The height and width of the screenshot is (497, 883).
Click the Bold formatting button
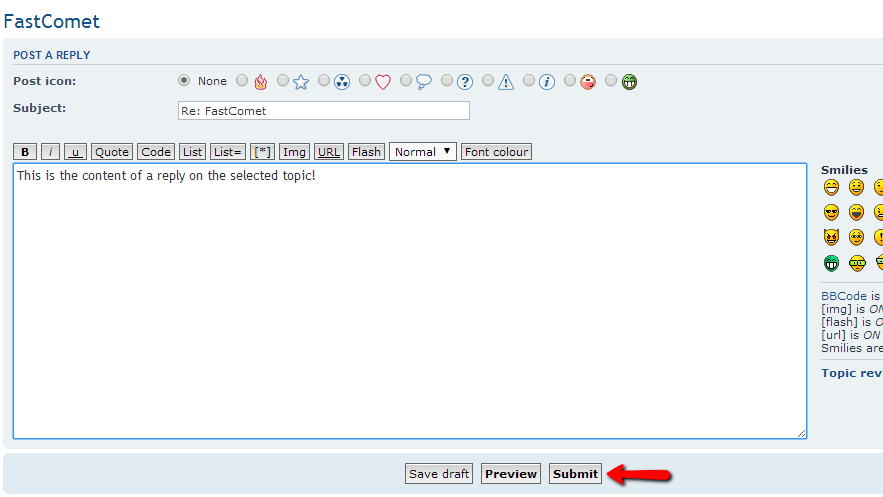point(25,152)
